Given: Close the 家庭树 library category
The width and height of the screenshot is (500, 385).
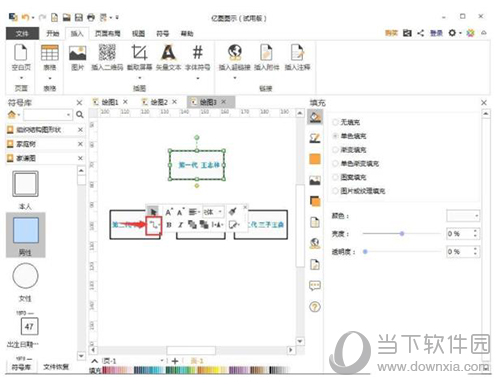Looking at the screenshot, I should 80,144.
